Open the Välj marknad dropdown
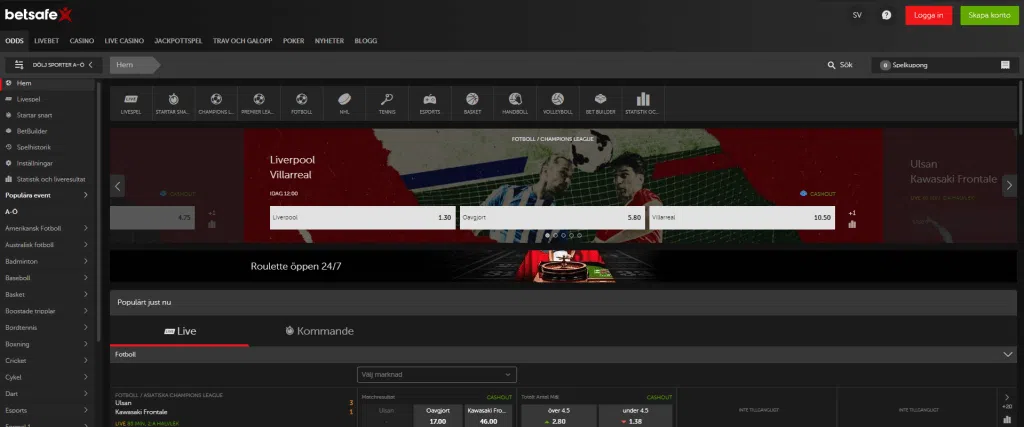 (x=437, y=375)
